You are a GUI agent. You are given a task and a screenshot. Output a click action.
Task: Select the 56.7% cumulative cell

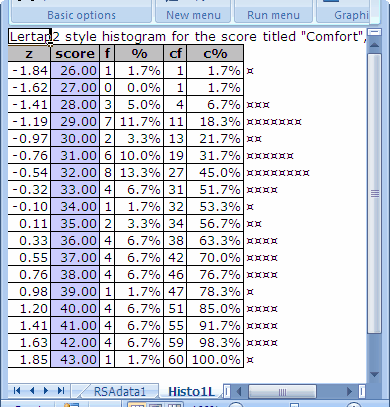(x=215, y=223)
